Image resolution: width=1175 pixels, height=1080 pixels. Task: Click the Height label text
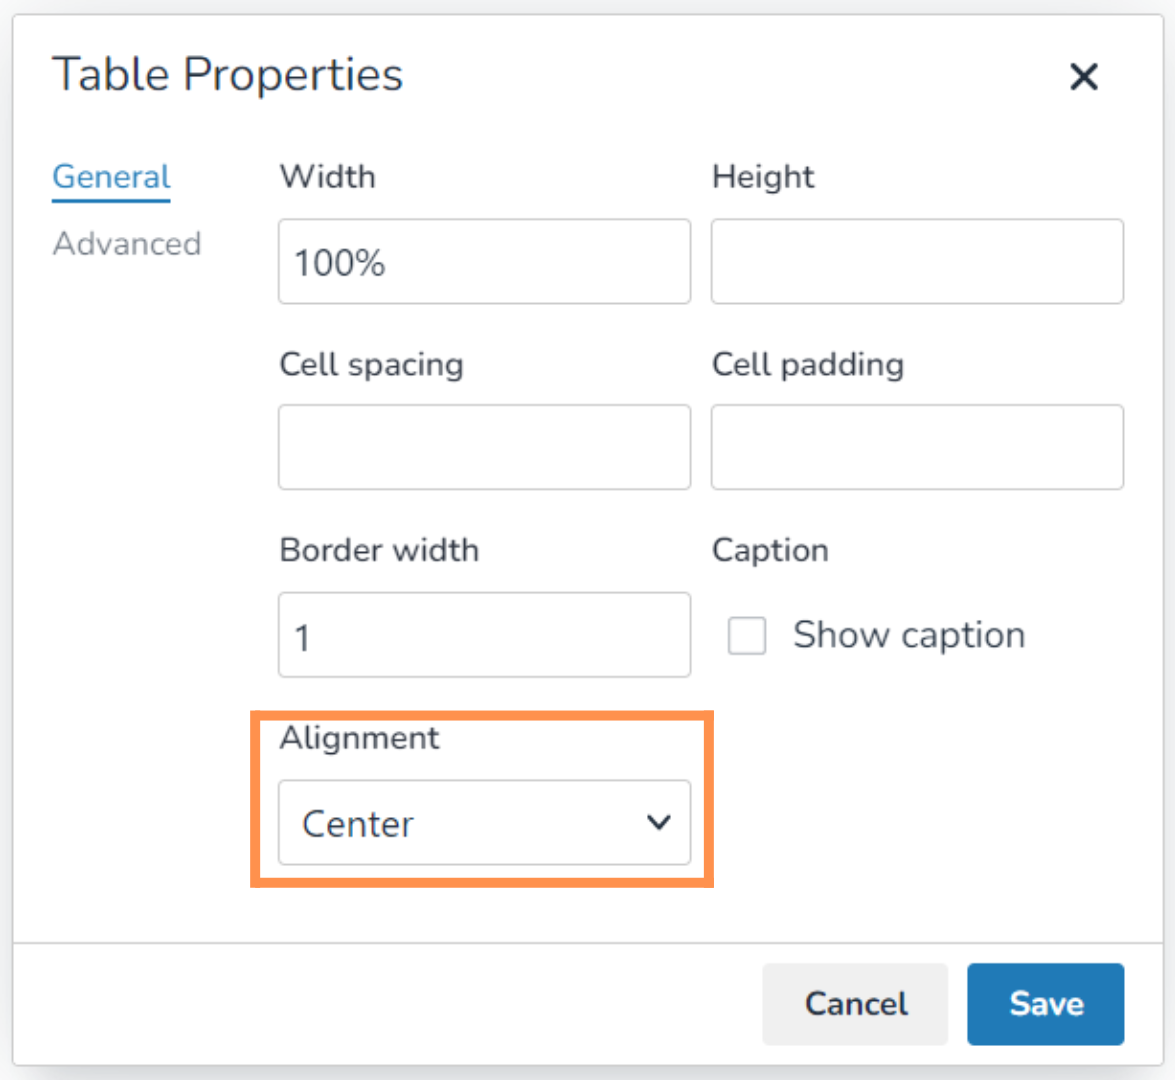point(763,177)
